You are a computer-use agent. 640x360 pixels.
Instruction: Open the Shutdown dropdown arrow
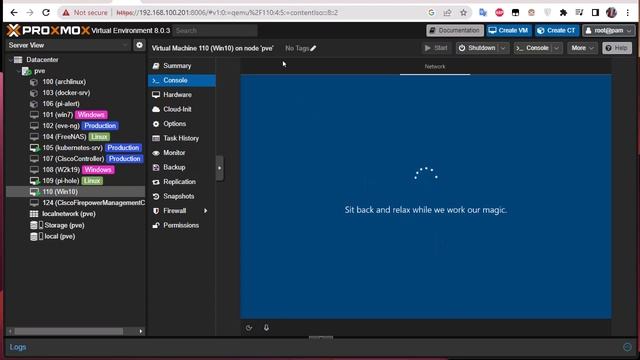503,48
